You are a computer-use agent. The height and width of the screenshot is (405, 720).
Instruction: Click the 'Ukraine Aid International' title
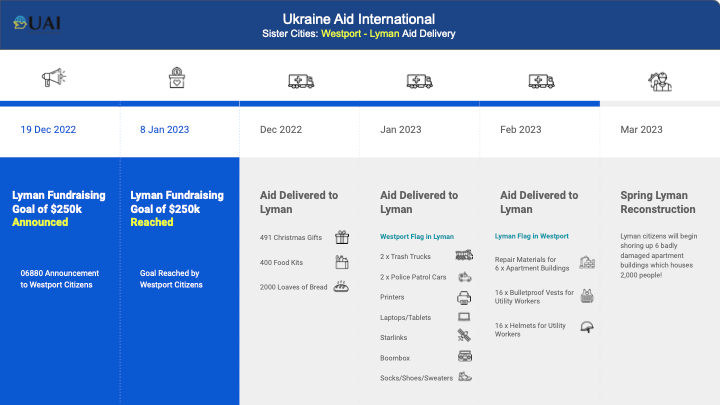pyautogui.click(x=359, y=19)
